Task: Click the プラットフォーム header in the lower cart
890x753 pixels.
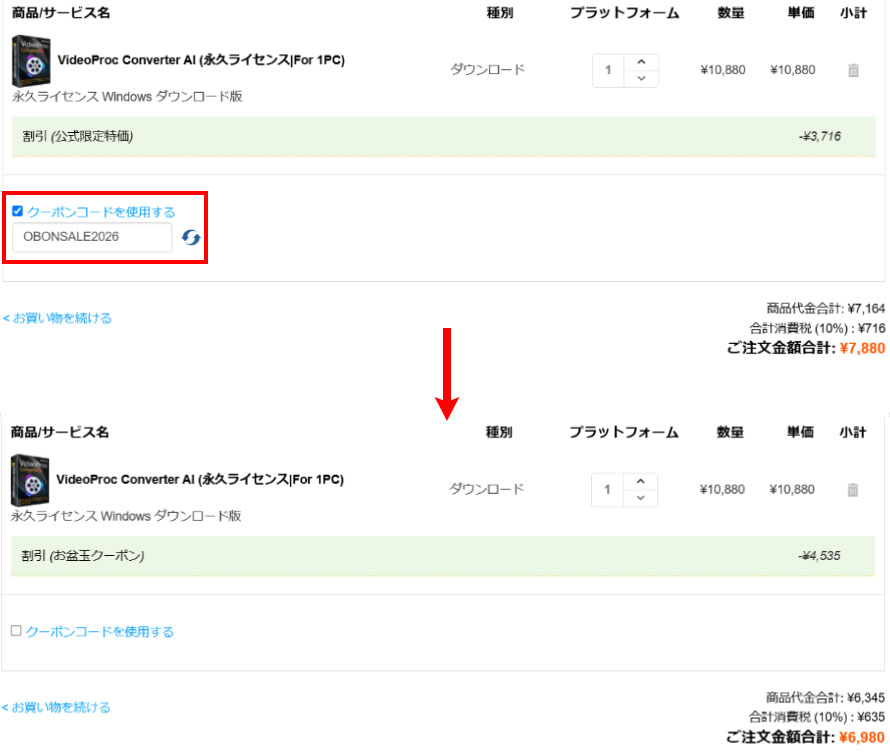Action: [x=624, y=432]
